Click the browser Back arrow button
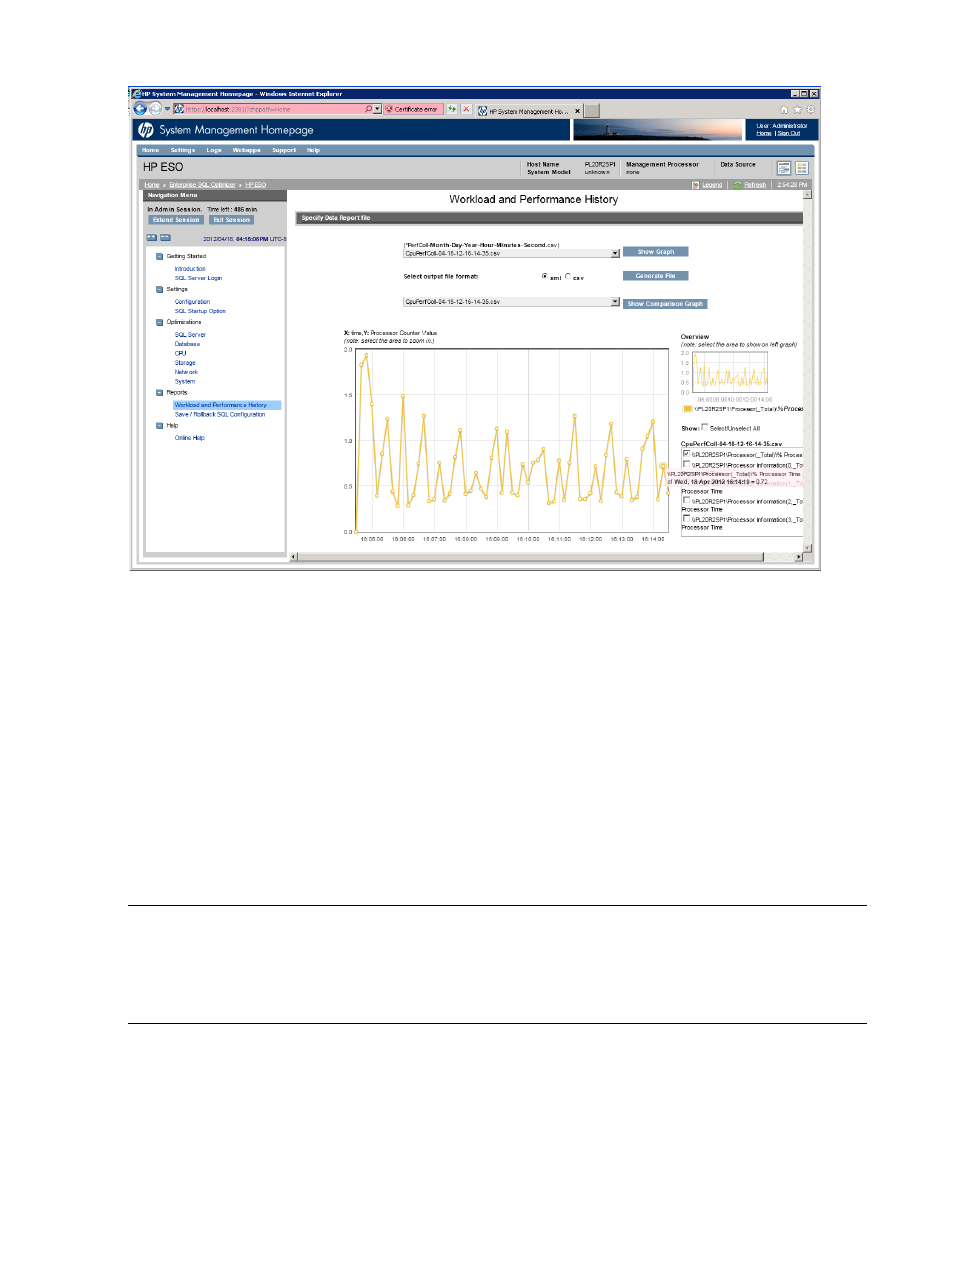The image size is (954, 1270). point(140,109)
